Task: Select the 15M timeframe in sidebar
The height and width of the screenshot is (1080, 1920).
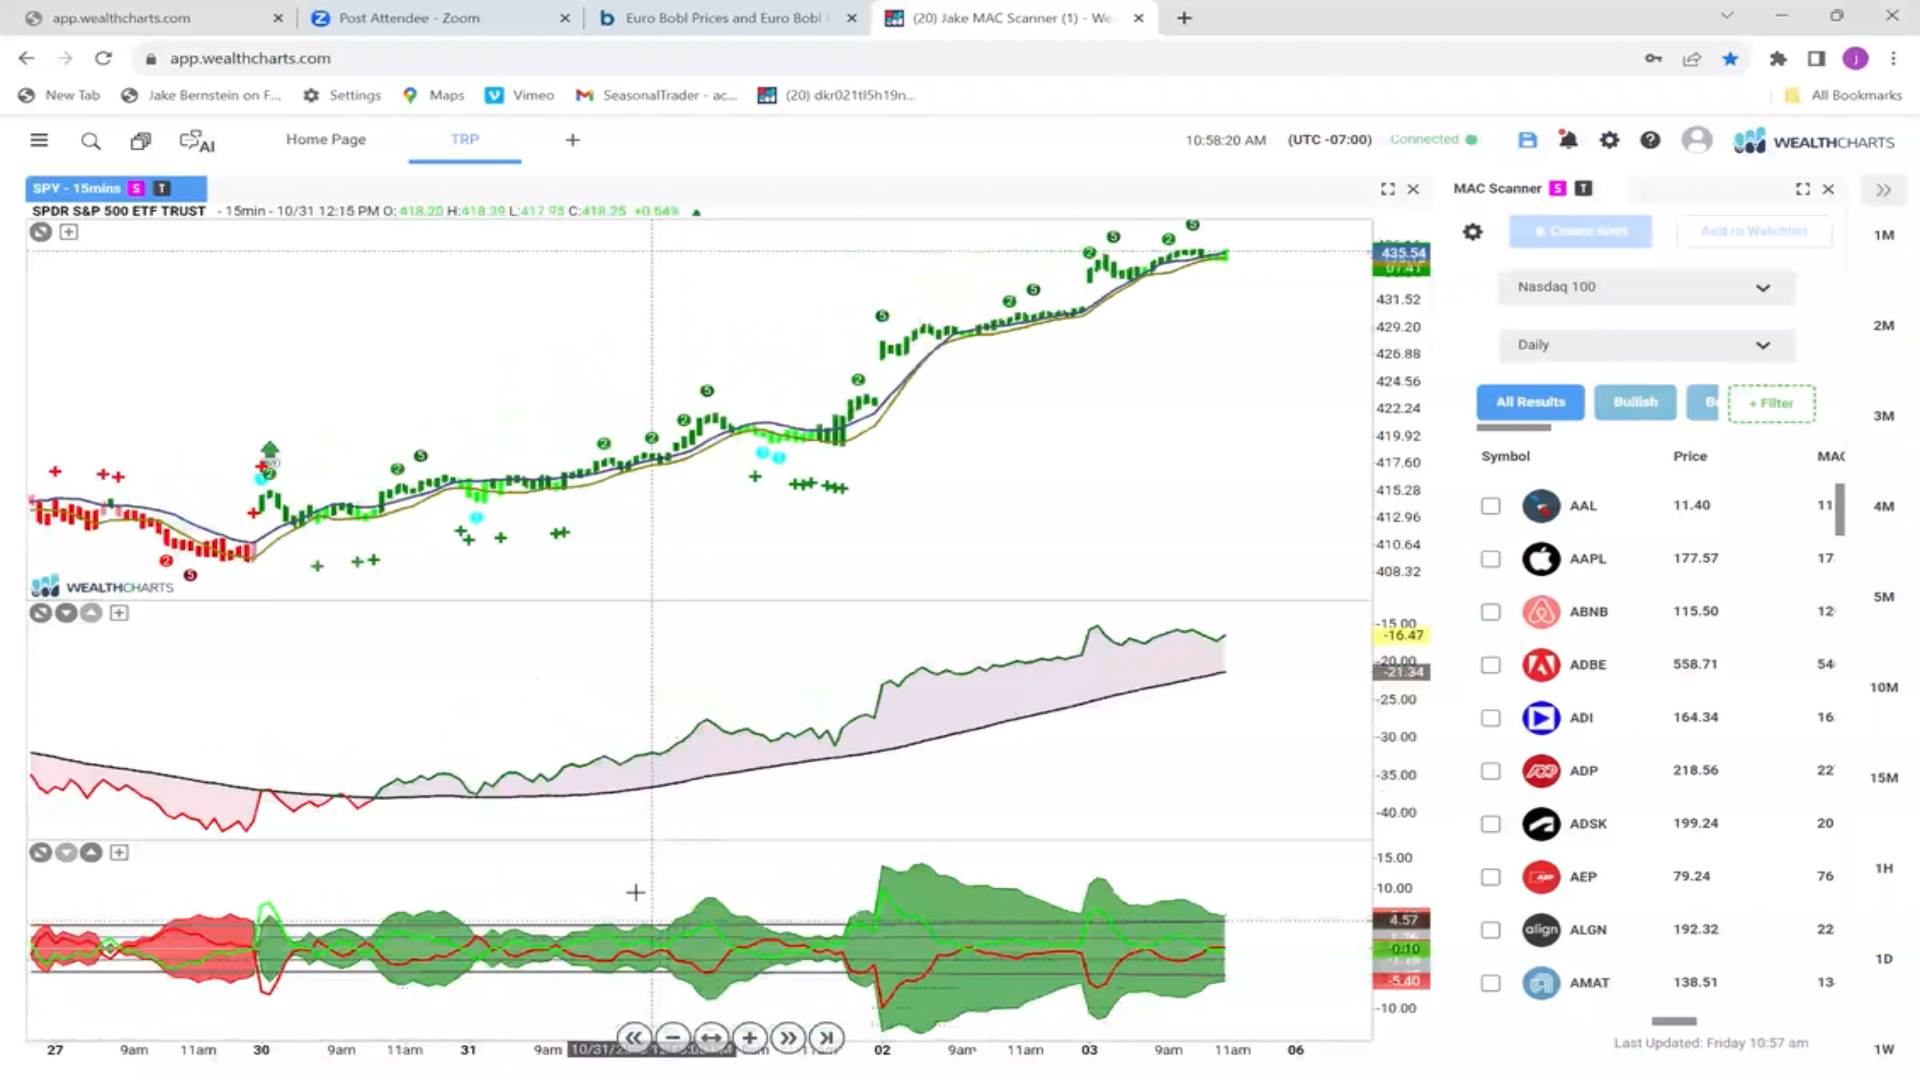Action: (1884, 778)
